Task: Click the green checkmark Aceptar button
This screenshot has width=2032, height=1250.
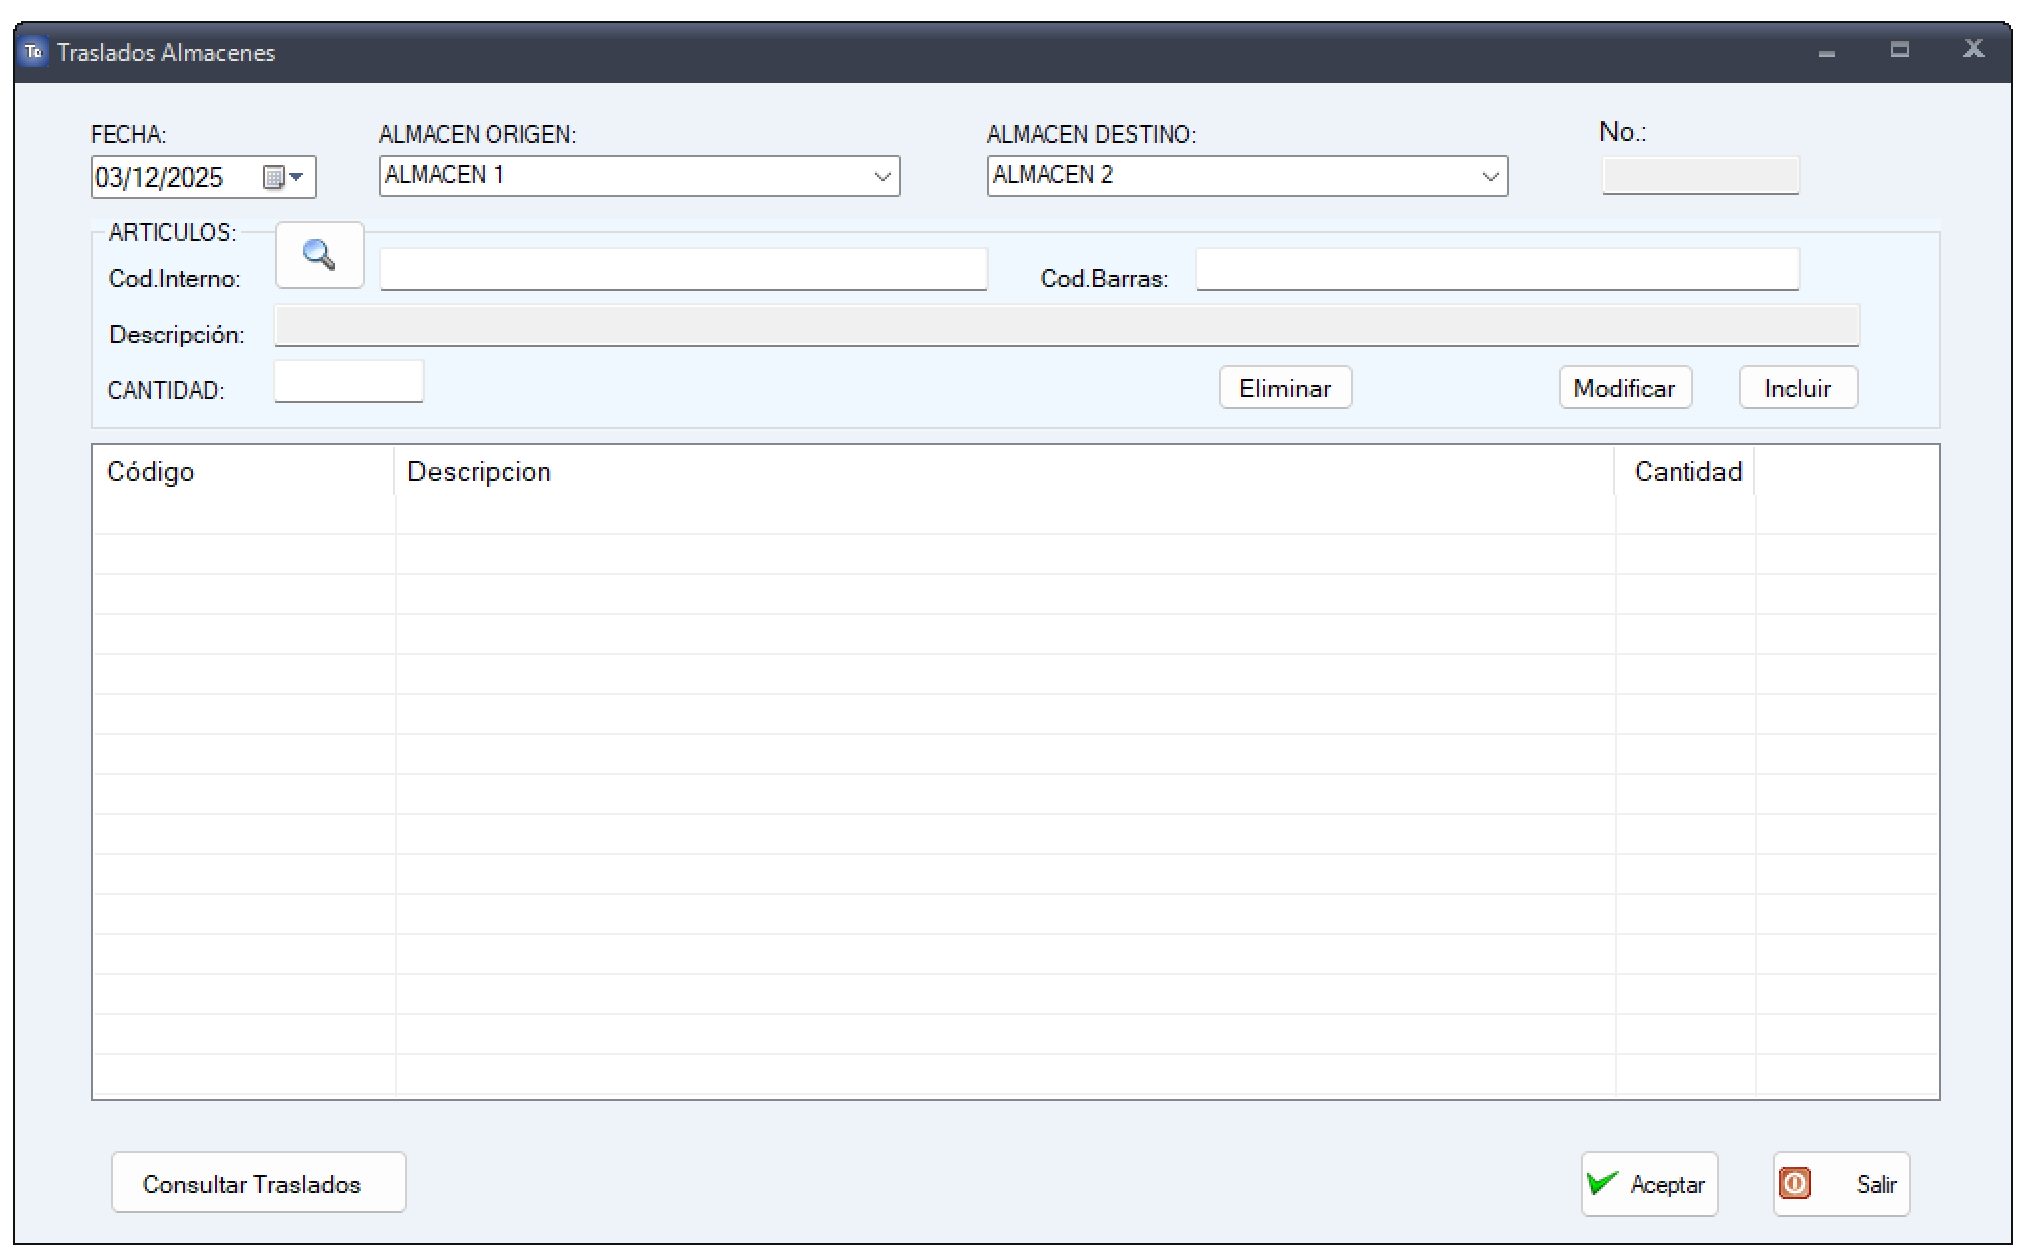Action: click(1648, 1184)
